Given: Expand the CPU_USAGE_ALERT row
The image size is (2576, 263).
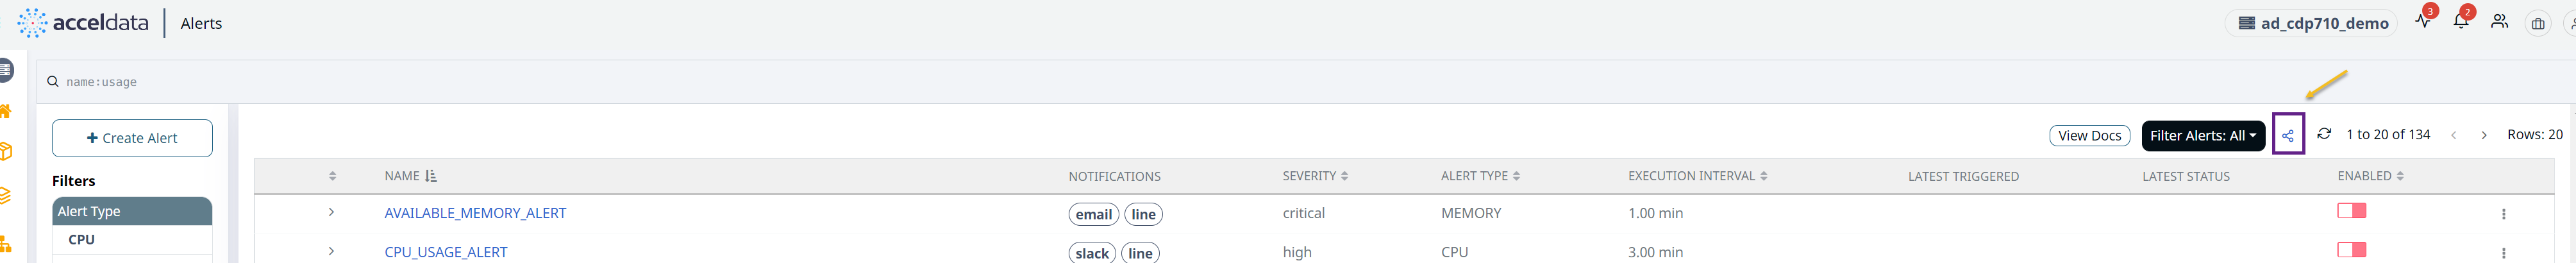Looking at the screenshot, I should coord(331,251).
